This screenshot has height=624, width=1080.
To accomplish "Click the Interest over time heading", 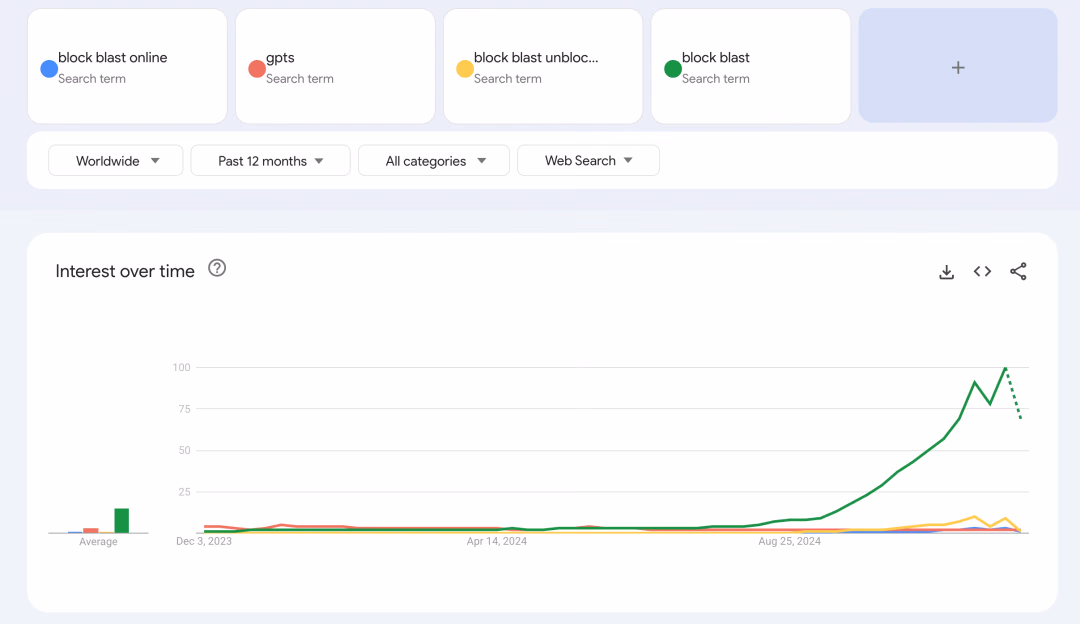I will point(125,271).
